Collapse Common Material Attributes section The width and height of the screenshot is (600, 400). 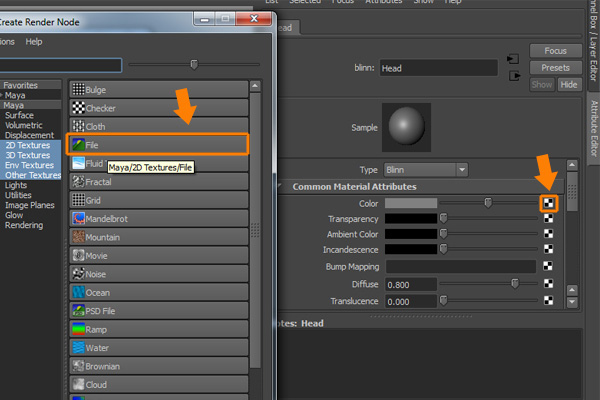click(x=280, y=186)
